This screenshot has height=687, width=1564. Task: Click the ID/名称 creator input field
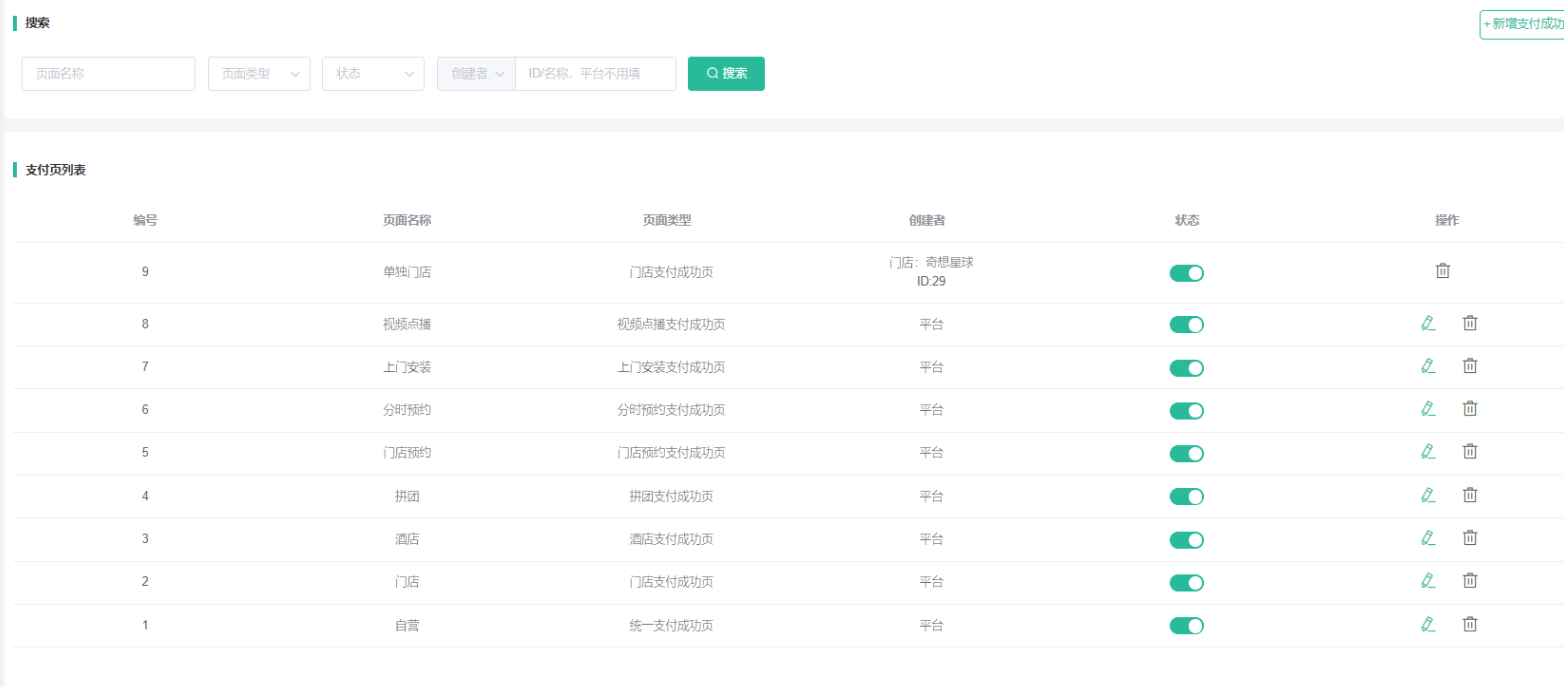pyautogui.click(x=595, y=74)
